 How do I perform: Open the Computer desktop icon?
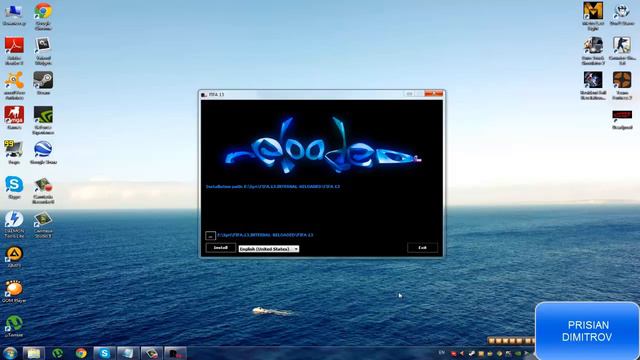point(14,15)
